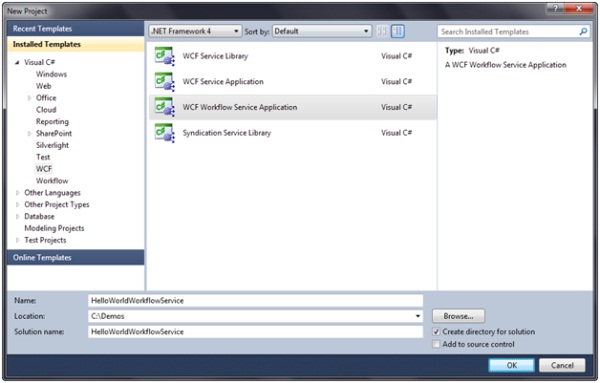The image size is (600, 383).
Task: Click the Browse... button
Action: click(x=458, y=316)
